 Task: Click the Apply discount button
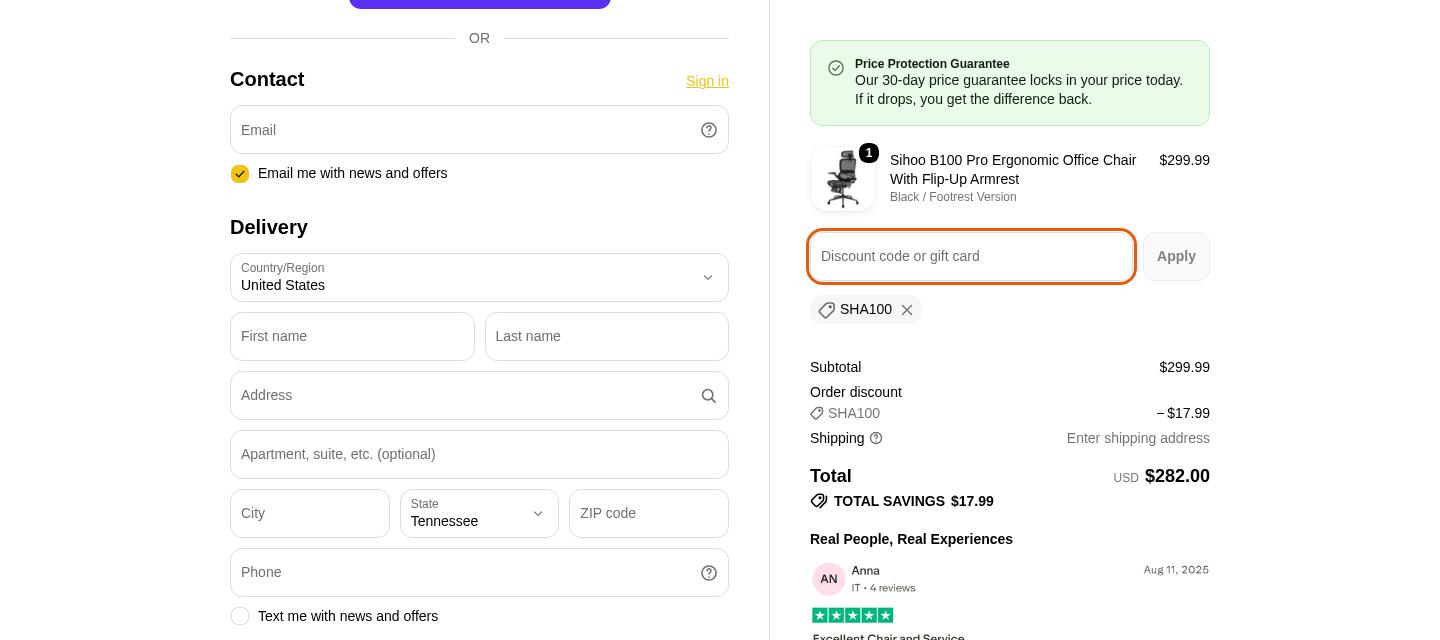[x=1176, y=256]
